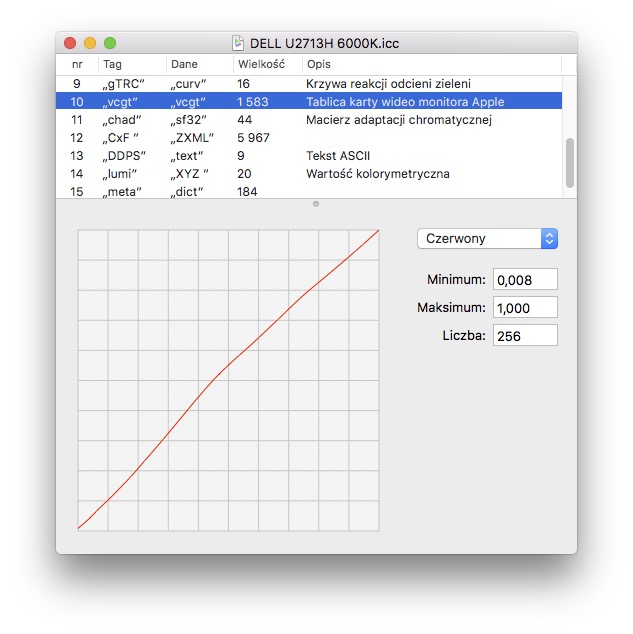Click the Liczba value field
Screen dimensions: 633x634
(525, 336)
